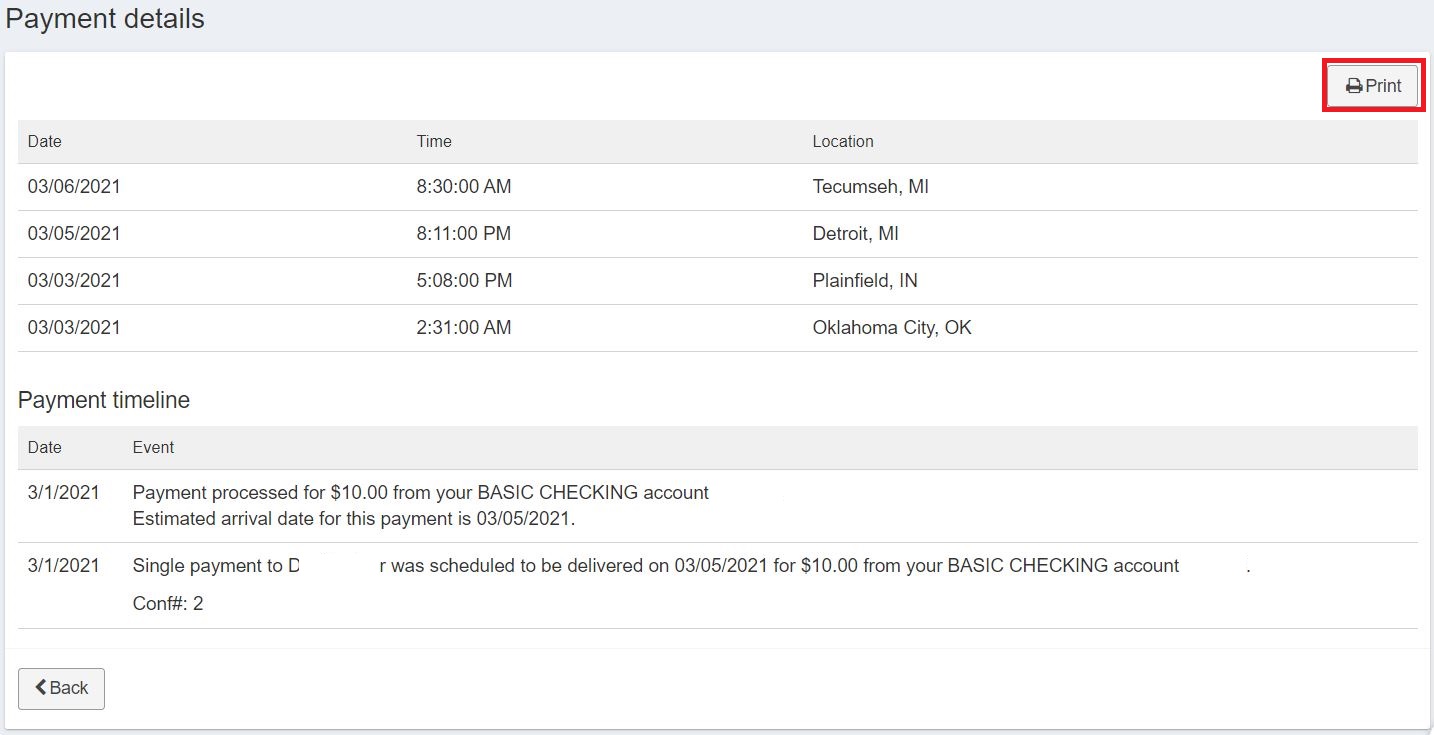Image resolution: width=1434 pixels, height=735 pixels.
Task: Click the 5:08:00 PM time entry
Action: (464, 281)
